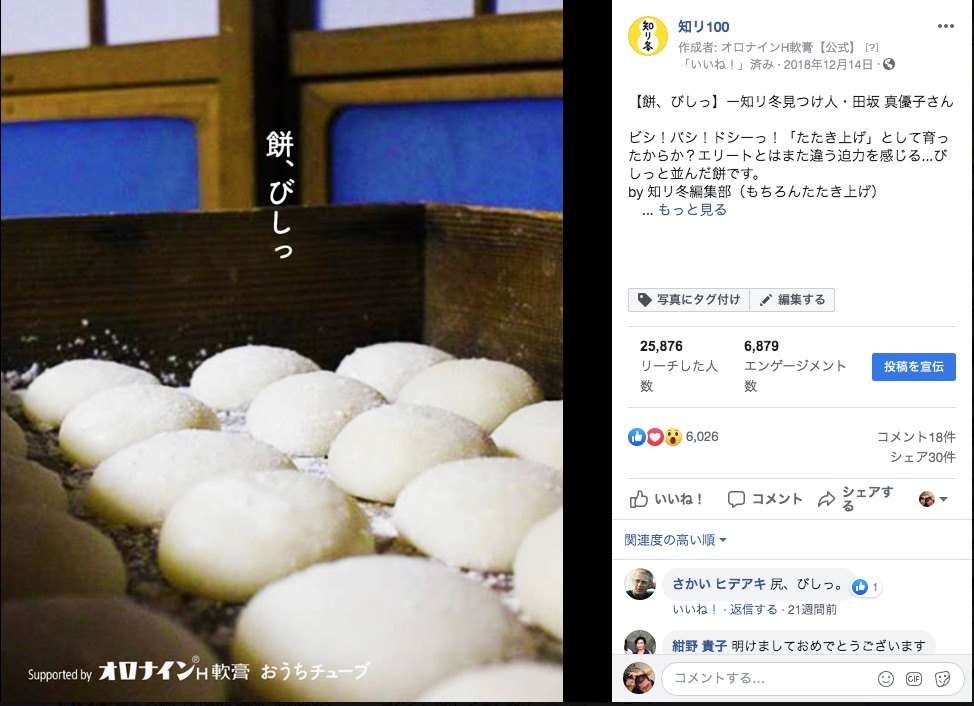This screenshot has height=706, width=974.
Task: Open the three-dots post options menu
Action: tap(945, 26)
